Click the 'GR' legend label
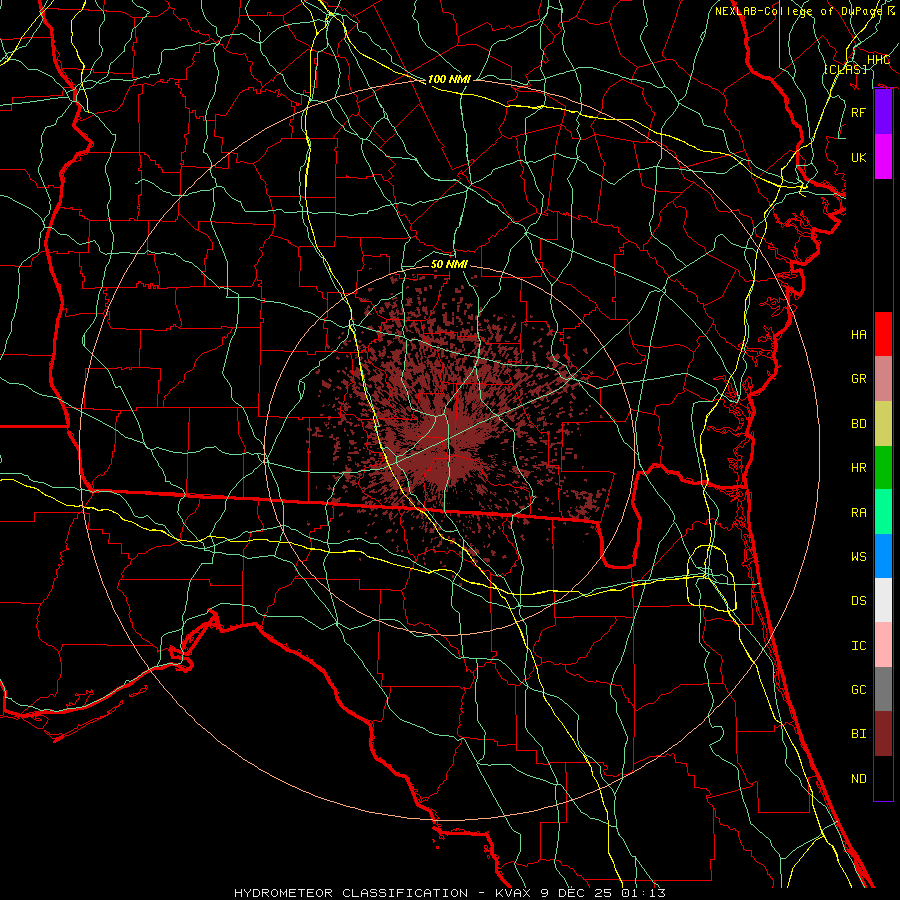The width and height of the screenshot is (900, 900). point(859,379)
